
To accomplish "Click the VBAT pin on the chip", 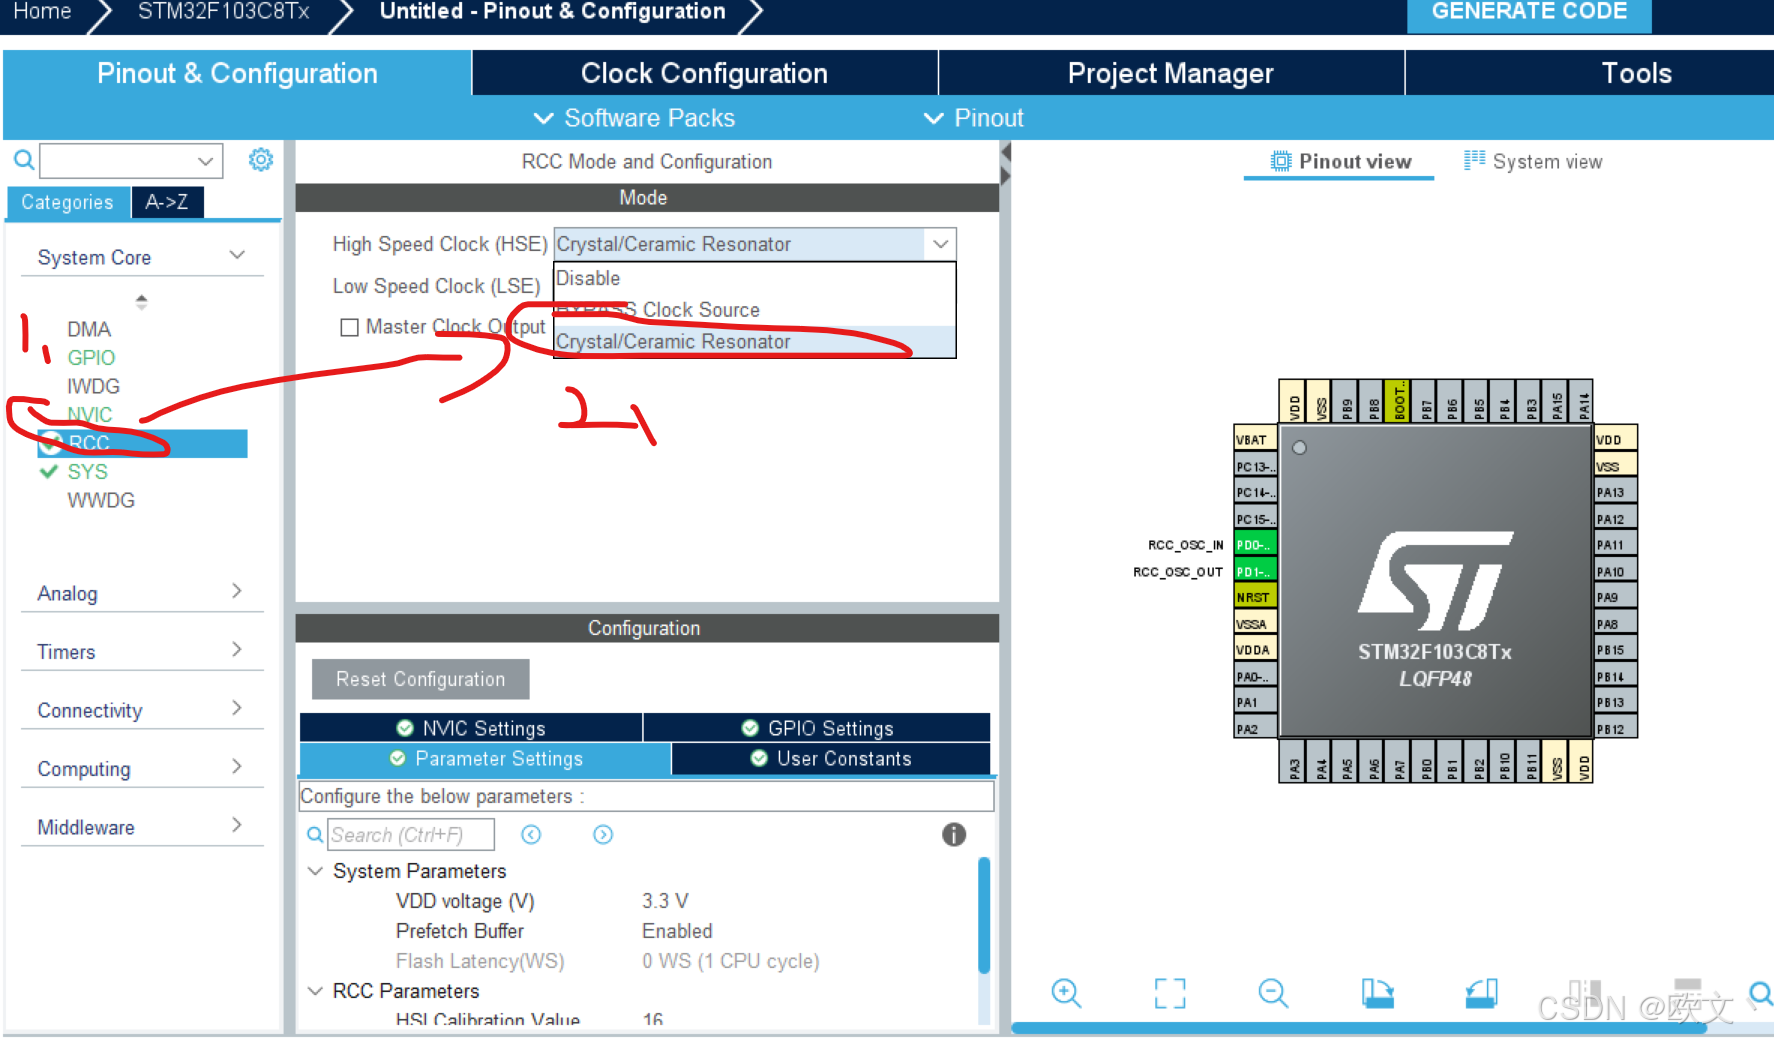I will (x=1255, y=439).
